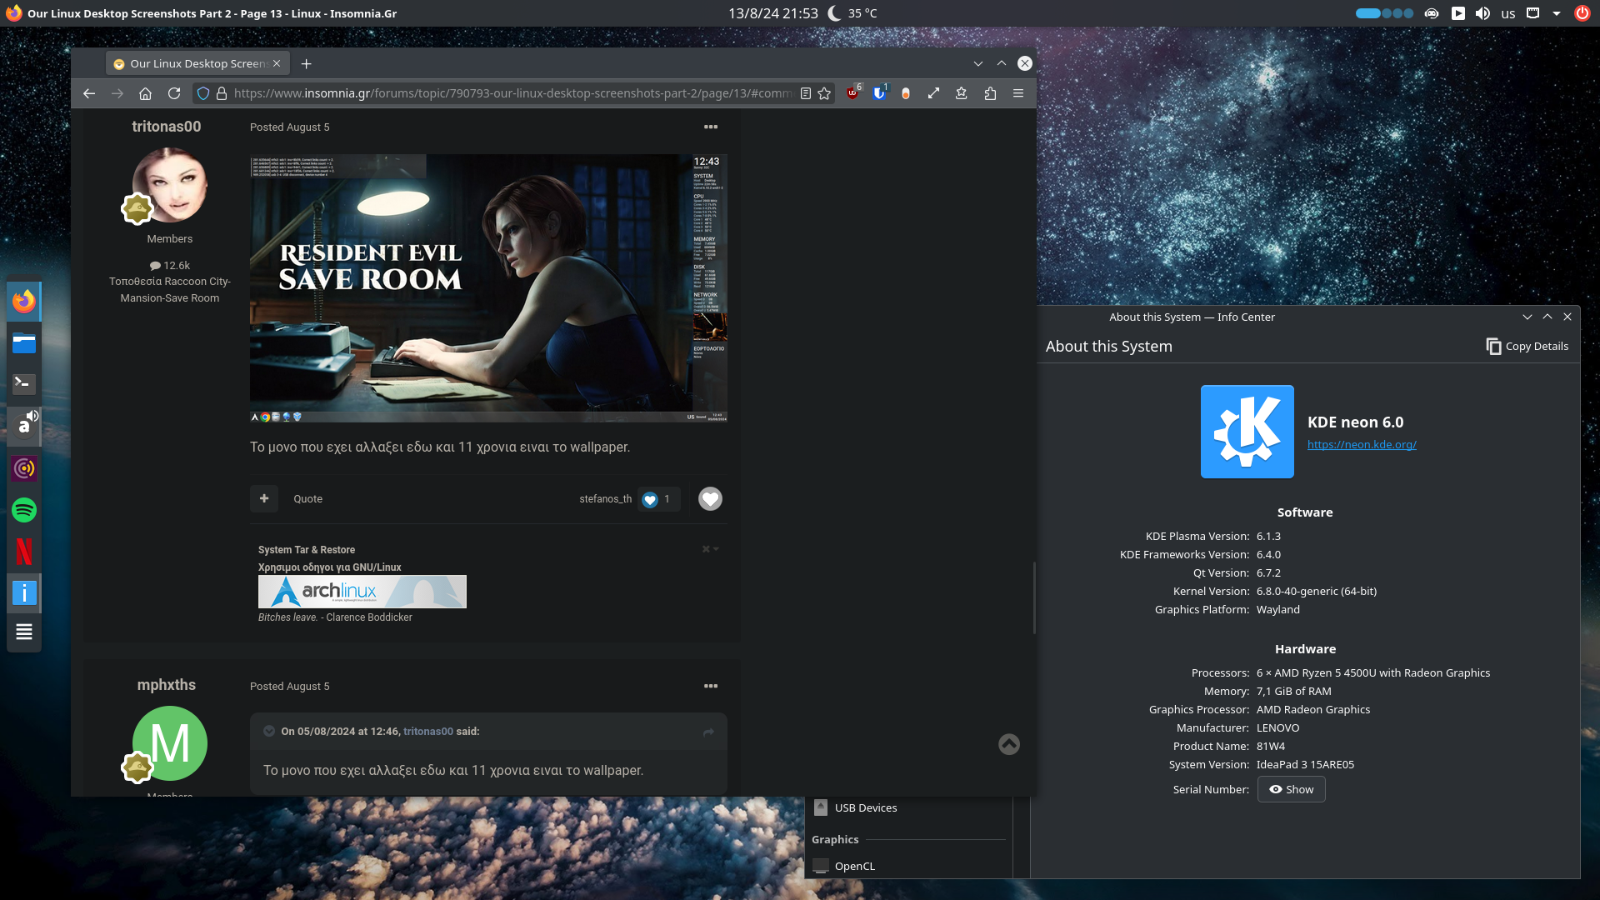Open options menu of tritonas00's post
Screen dimensions: 1600x900
[x=711, y=127]
